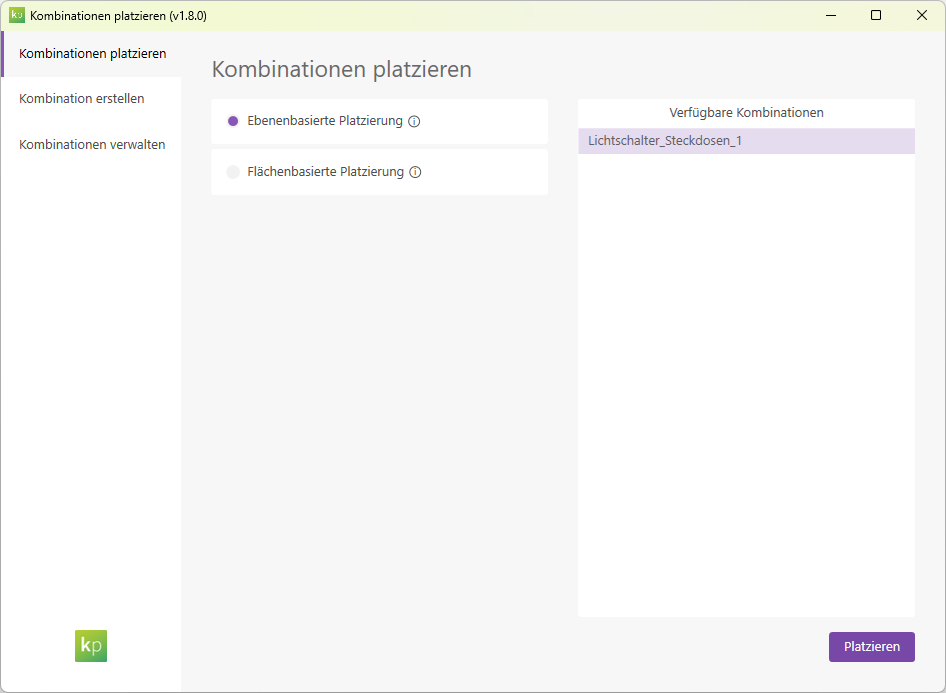The height and width of the screenshot is (693, 946).
Task: Select the Ebenenbasierte Platzierung radio button
Action: pyautogui.click(x=233, y=121)
